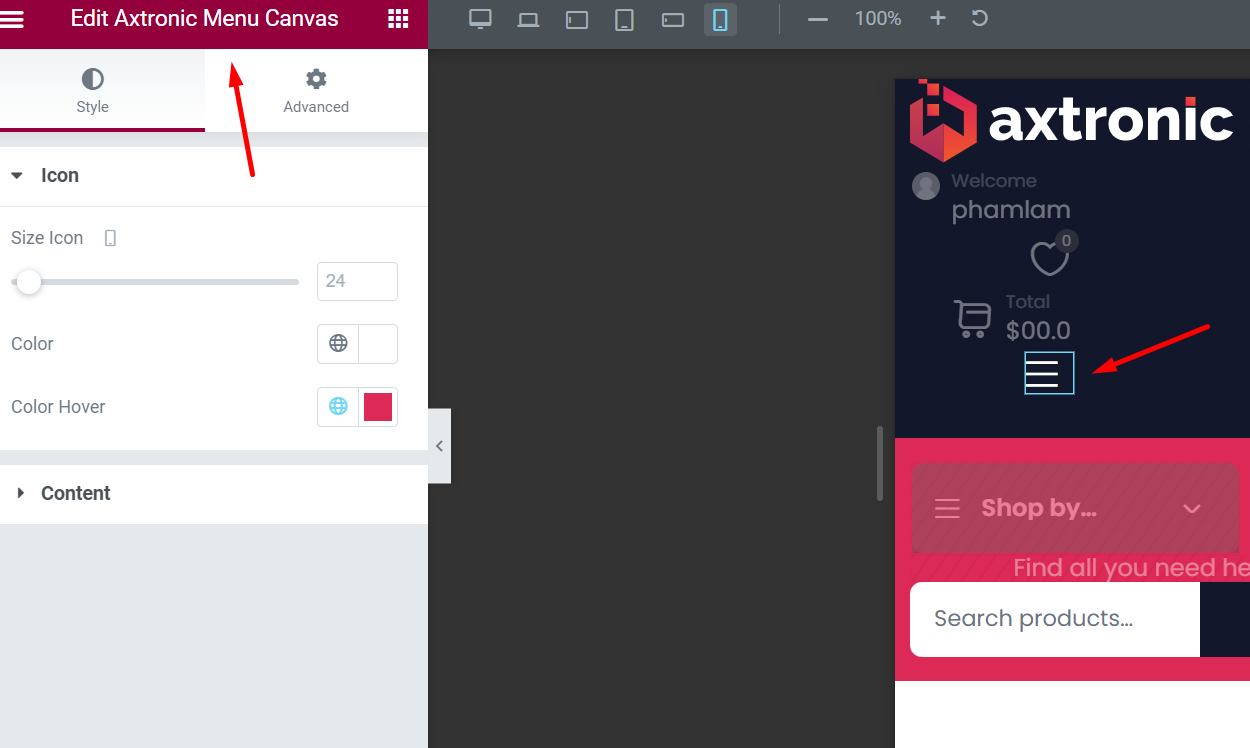Viewport: 1250px width, 748px height.
Task: Open the red Color Hover swatch
Action: pyautogui.click(x=378, y=407)
